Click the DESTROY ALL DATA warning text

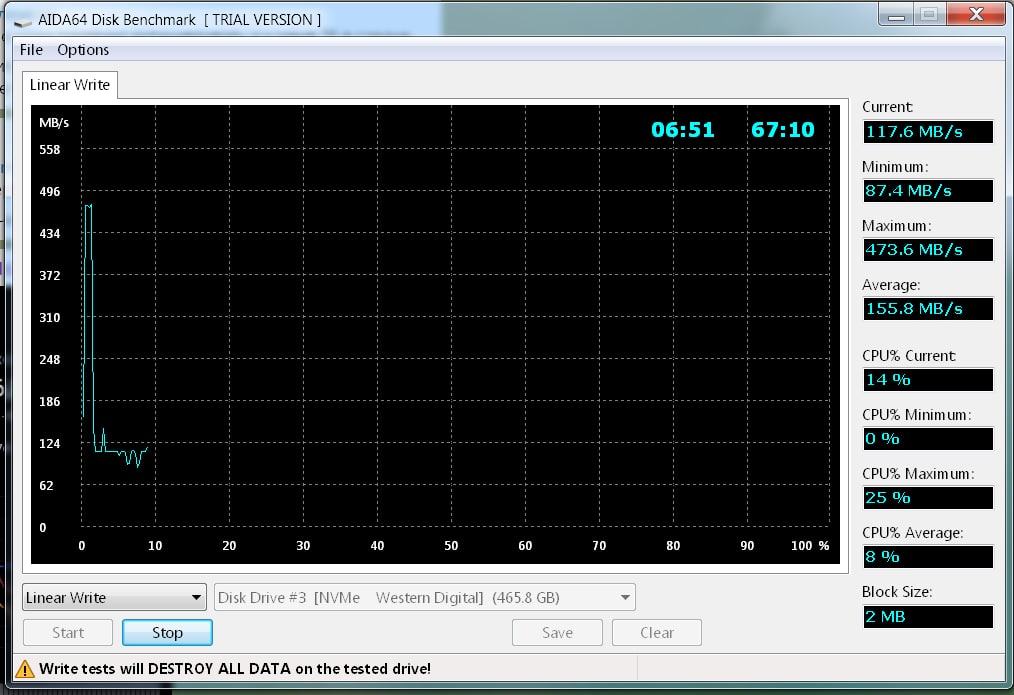(235, 668)
